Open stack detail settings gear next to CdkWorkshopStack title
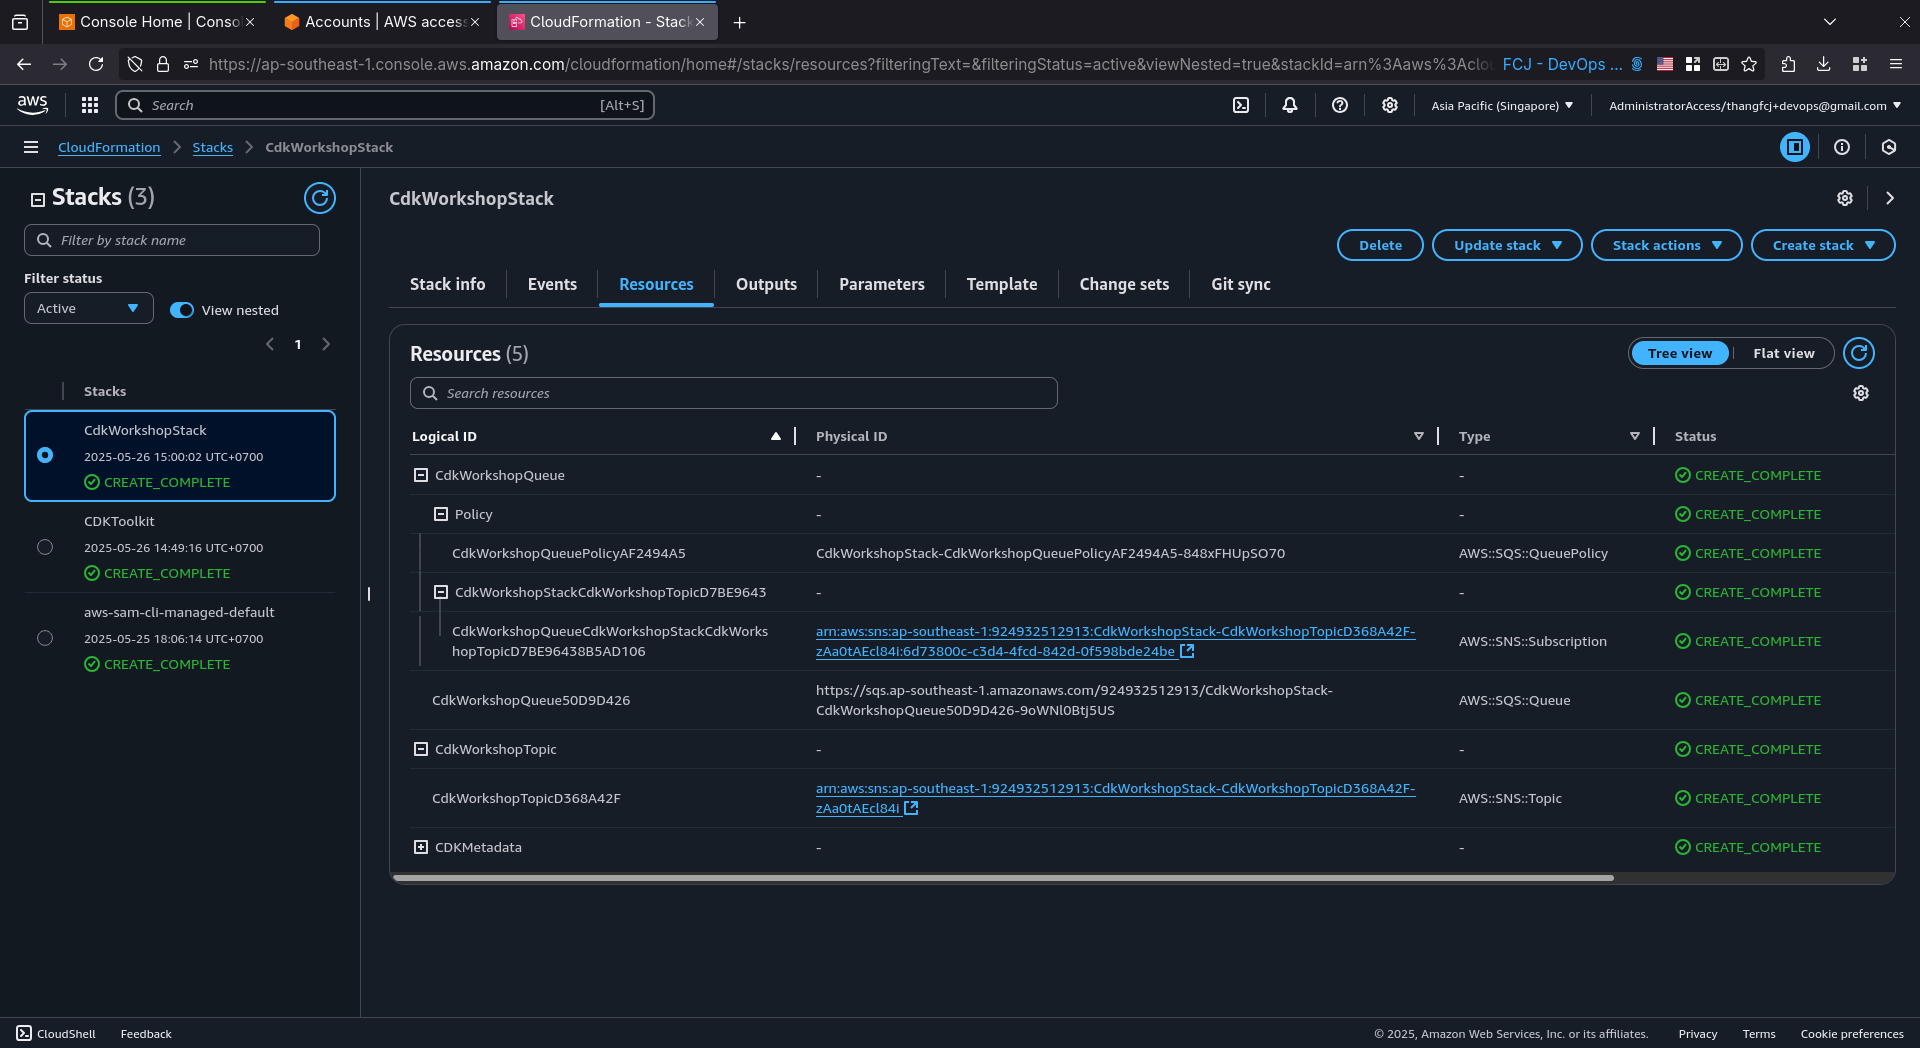This screenshot has width=1920, height=1048. pos(1845,198)
